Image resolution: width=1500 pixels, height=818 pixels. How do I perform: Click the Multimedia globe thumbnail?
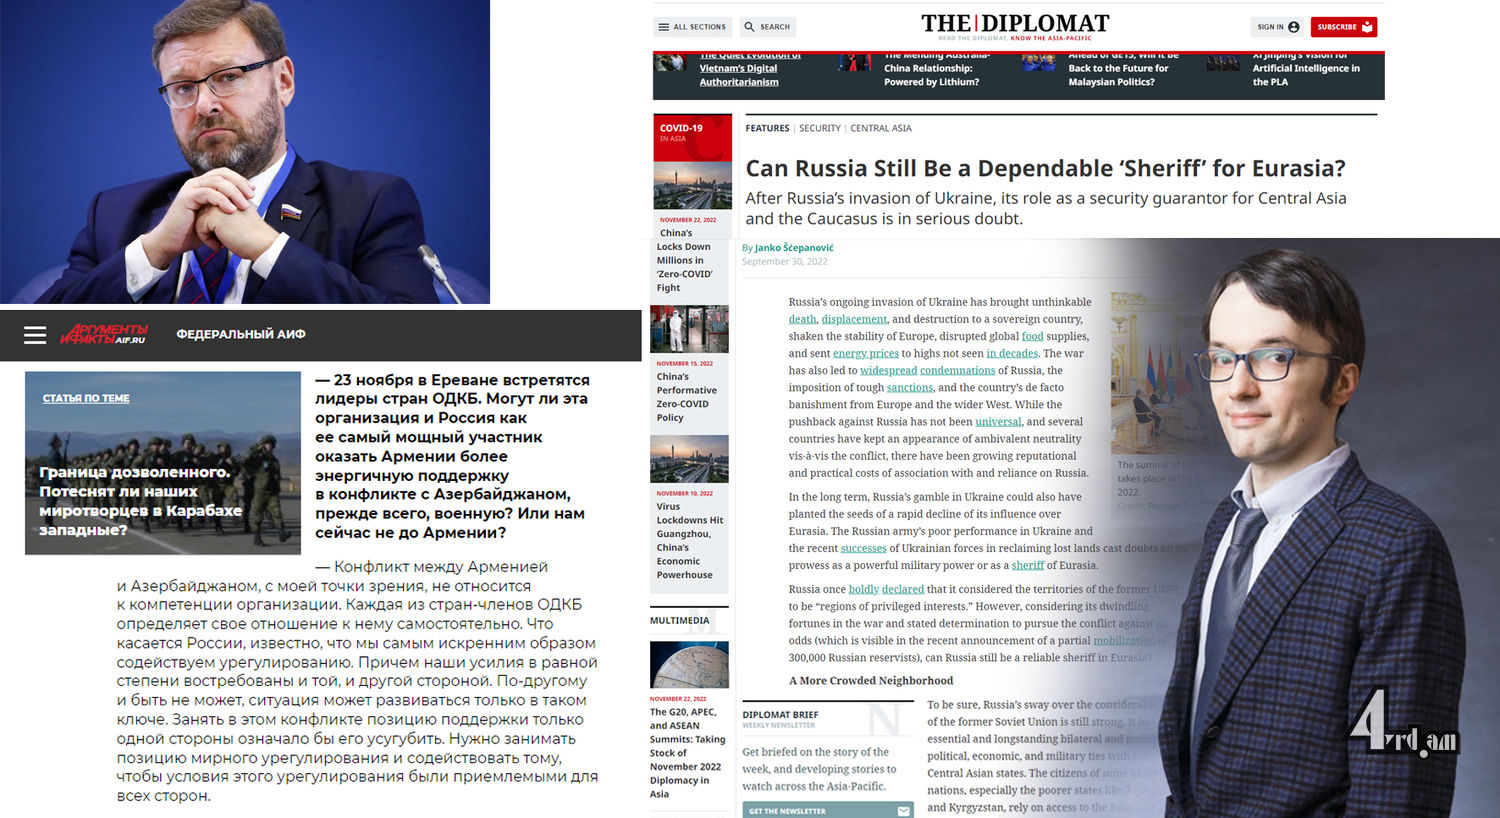tap(690, 665)
